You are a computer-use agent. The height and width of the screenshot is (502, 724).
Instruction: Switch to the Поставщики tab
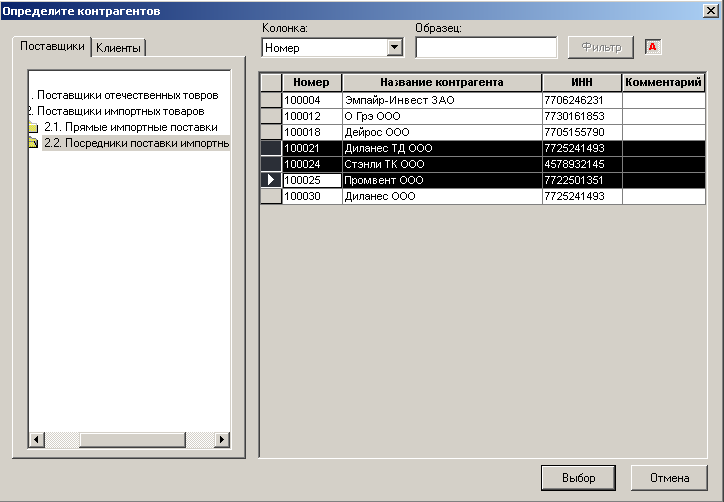(x=52, y=46)
